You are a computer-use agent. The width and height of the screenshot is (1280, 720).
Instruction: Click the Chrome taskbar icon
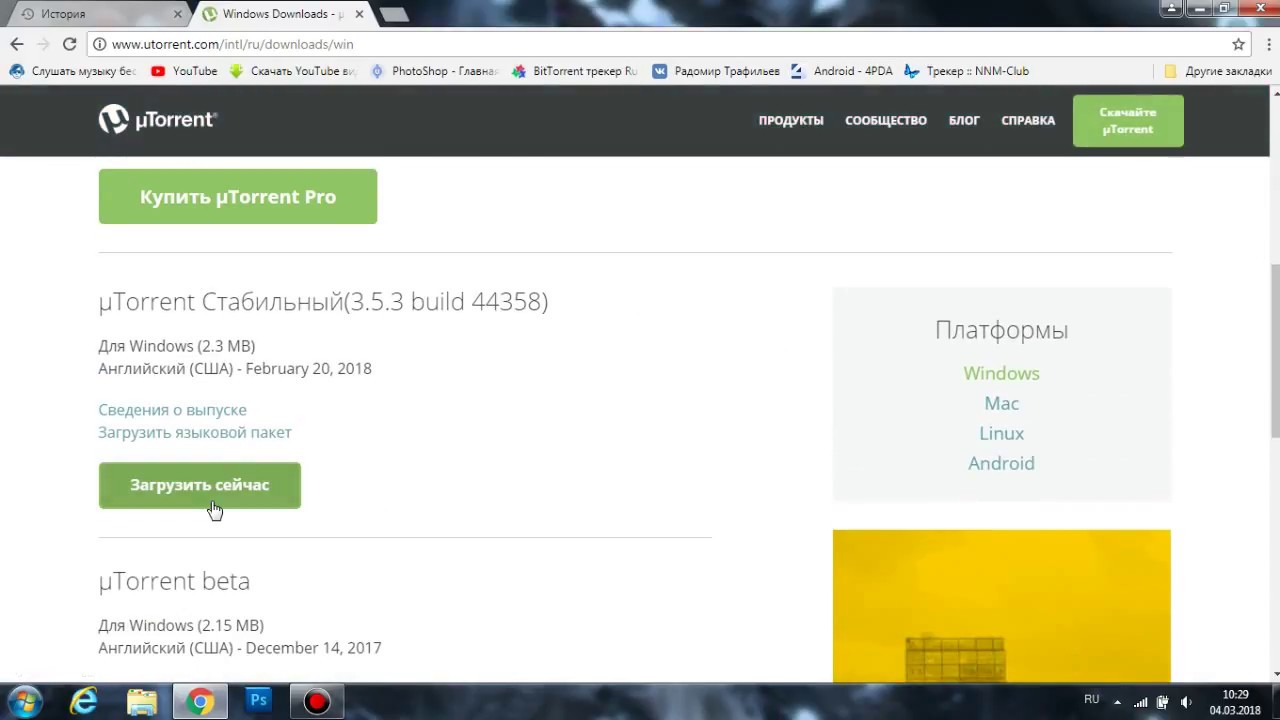[200, 701]
